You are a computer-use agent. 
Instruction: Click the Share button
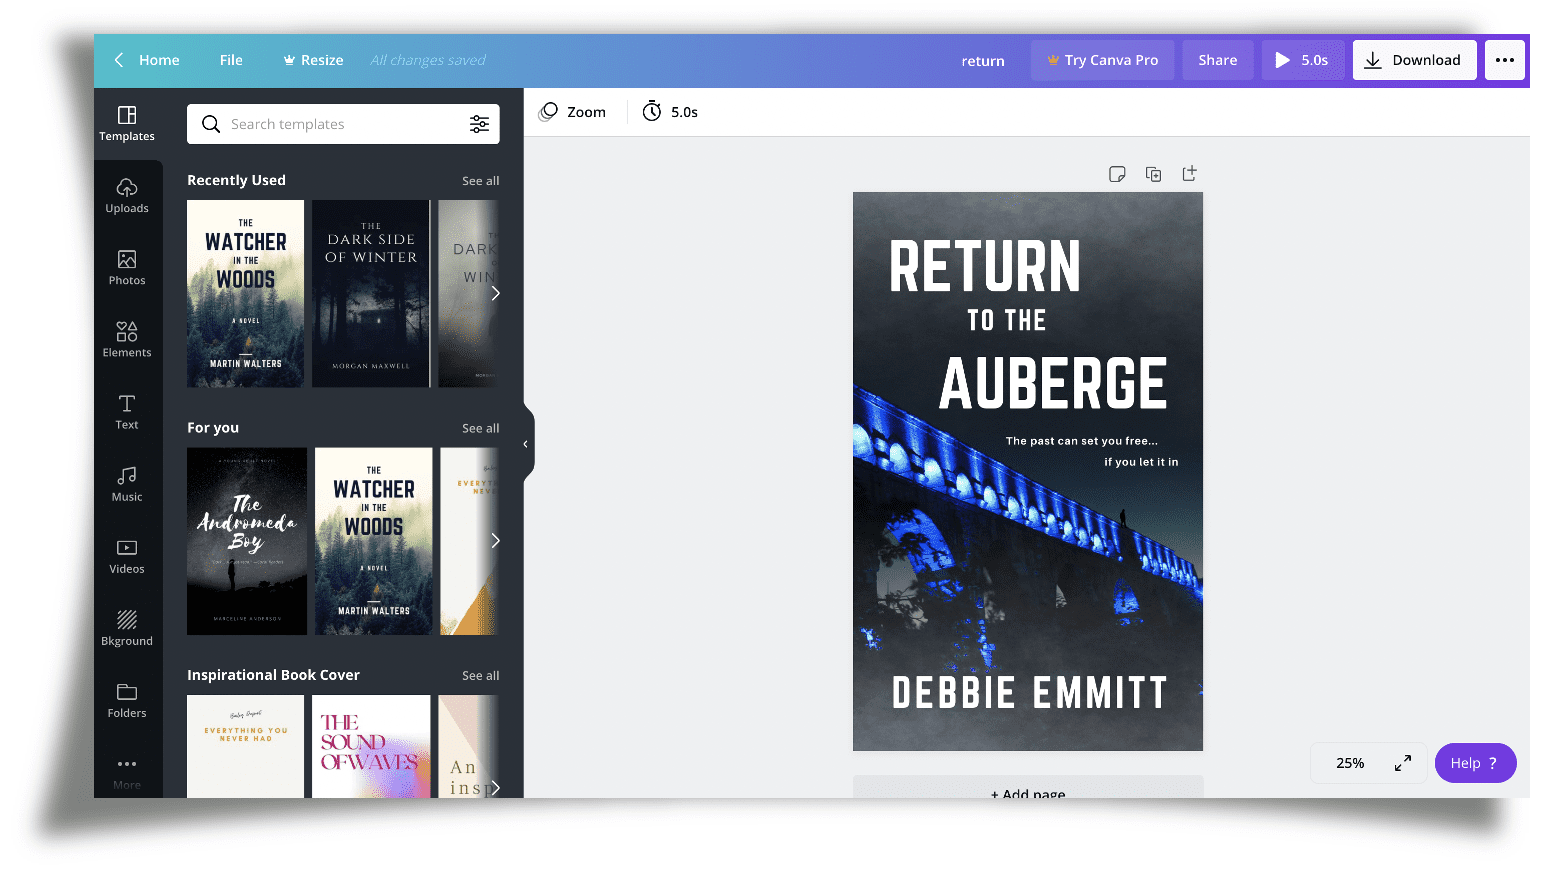pyautogui.click(x=1217, y=60)
